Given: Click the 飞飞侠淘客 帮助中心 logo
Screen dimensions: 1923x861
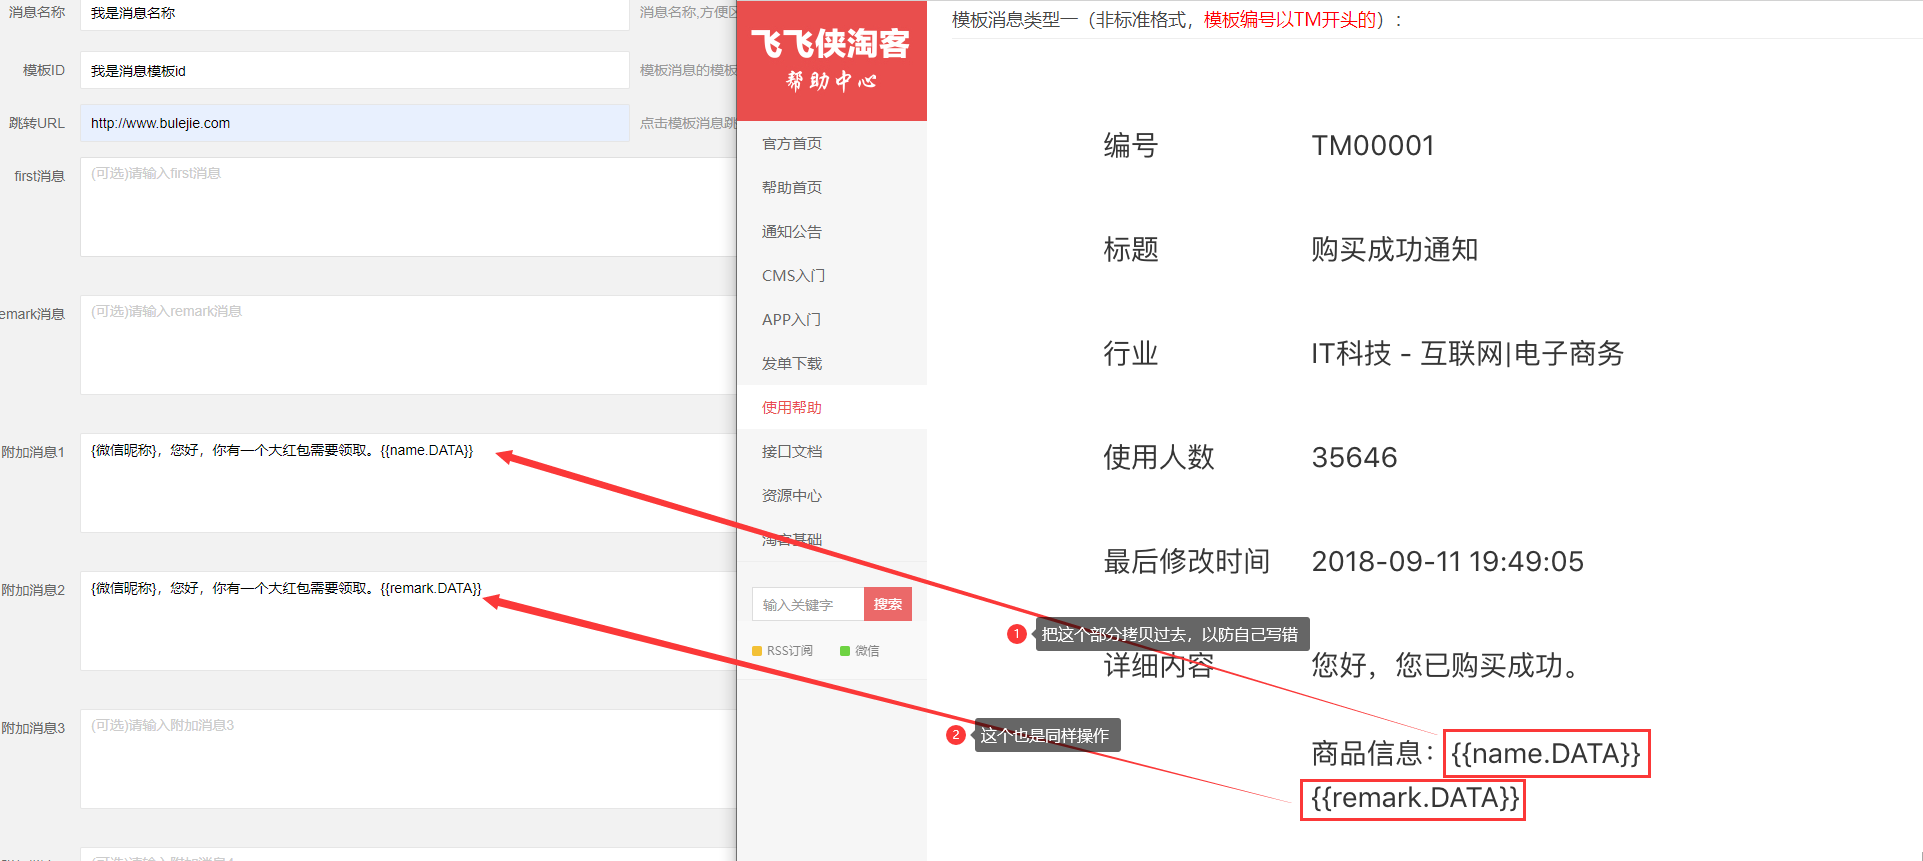Looking at the screenshot, I should pyautogui.click(x=831, y=59).
